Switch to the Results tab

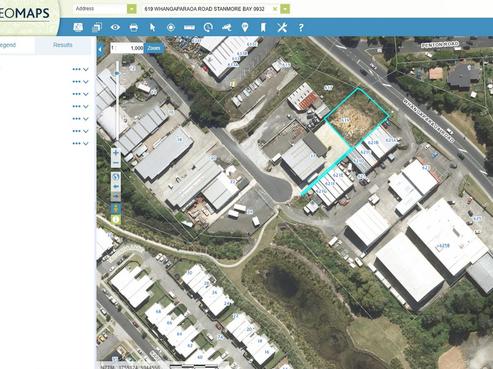pos(63,45)
